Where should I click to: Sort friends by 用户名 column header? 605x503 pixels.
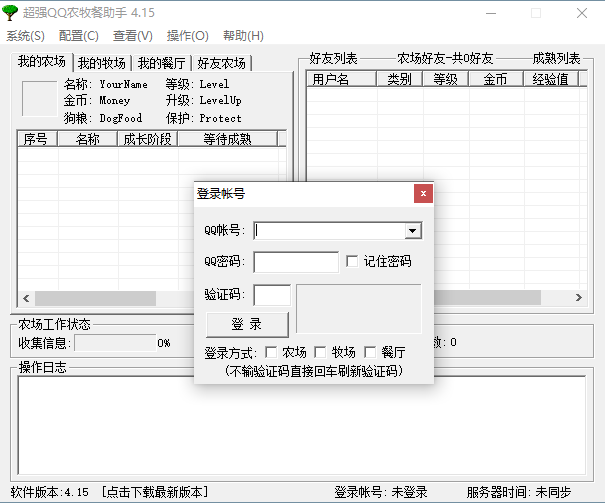click(341, 79)
